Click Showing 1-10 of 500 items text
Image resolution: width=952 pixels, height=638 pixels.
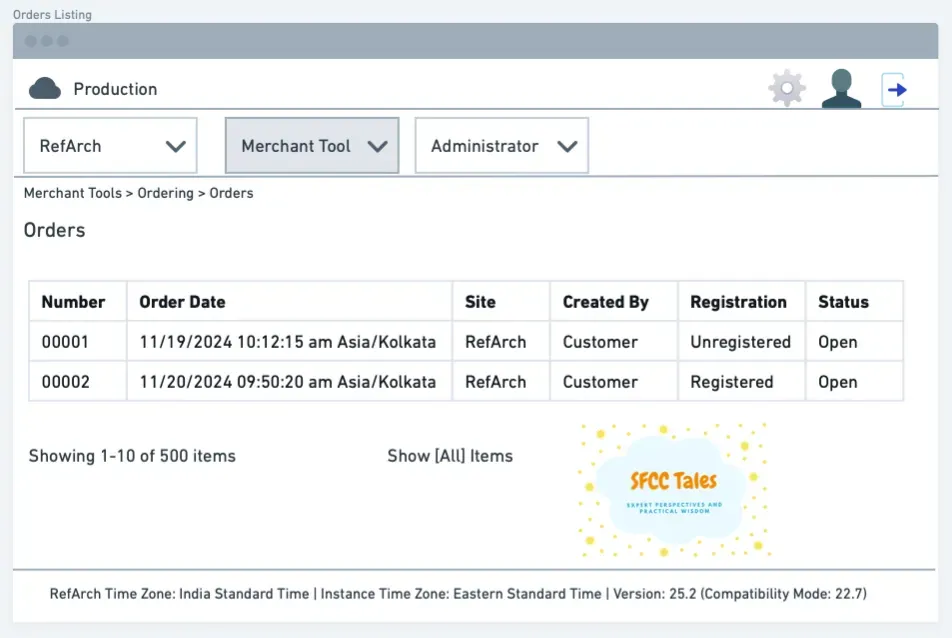point(131,455)
